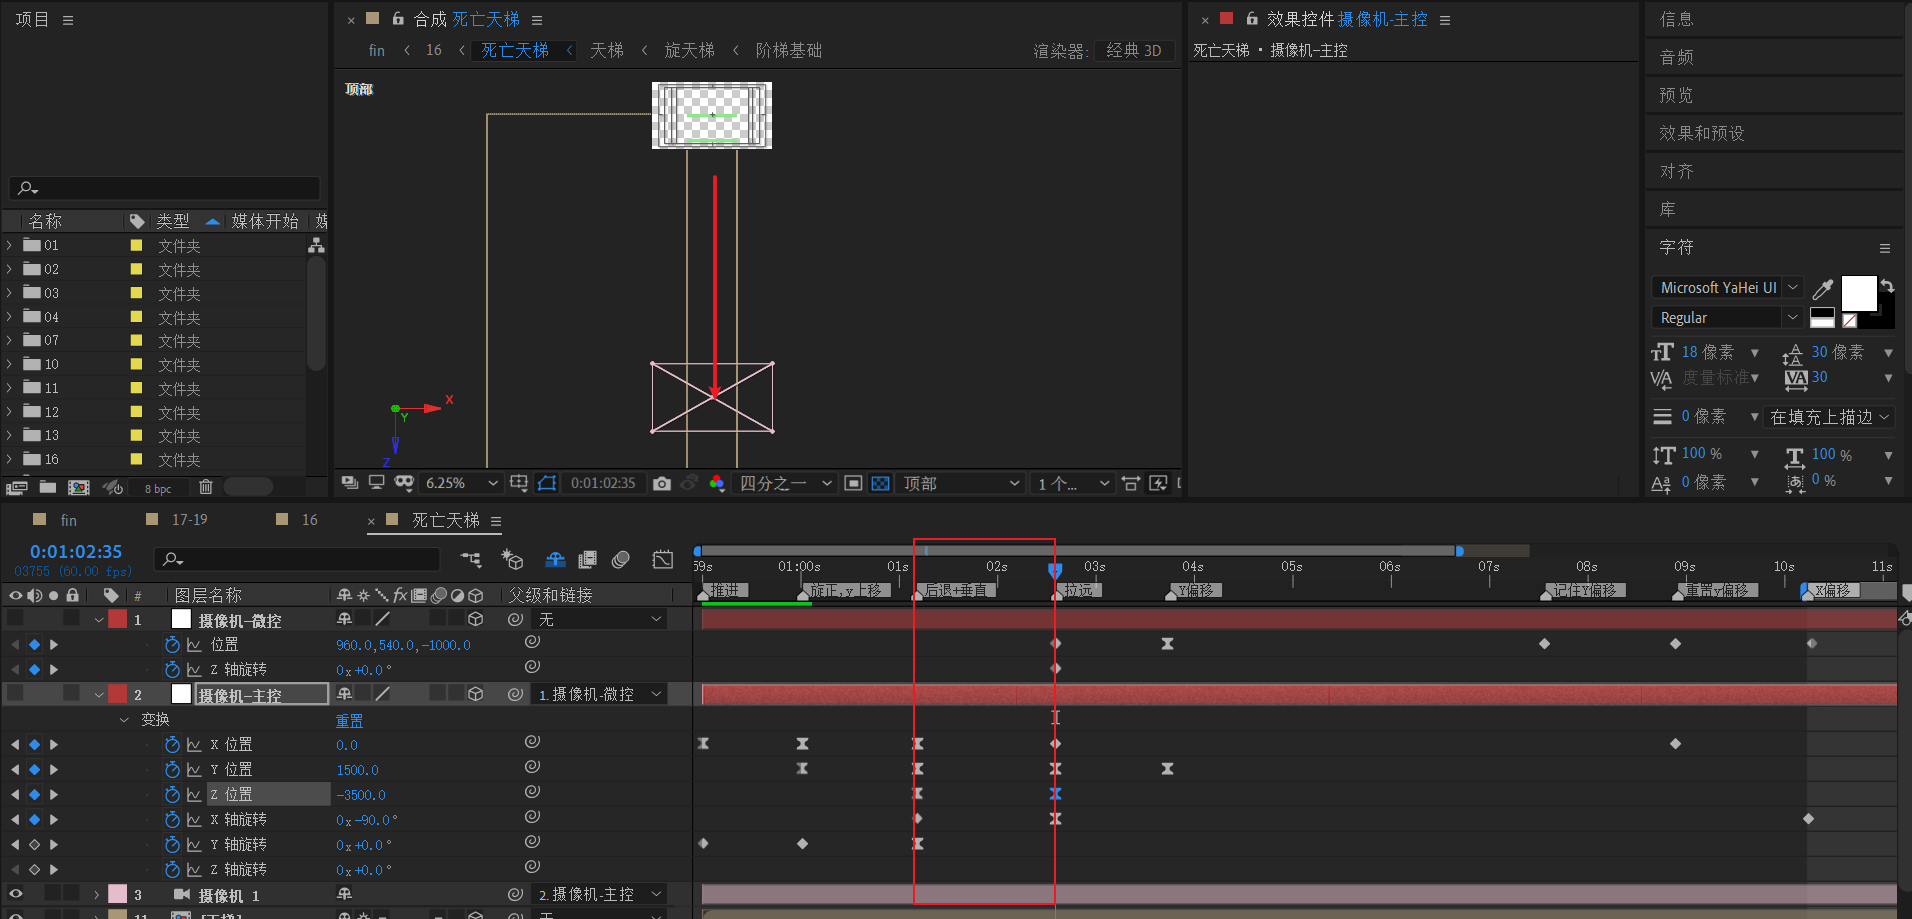Click the Z 位置 stopwatch icon

click(172, 794)
